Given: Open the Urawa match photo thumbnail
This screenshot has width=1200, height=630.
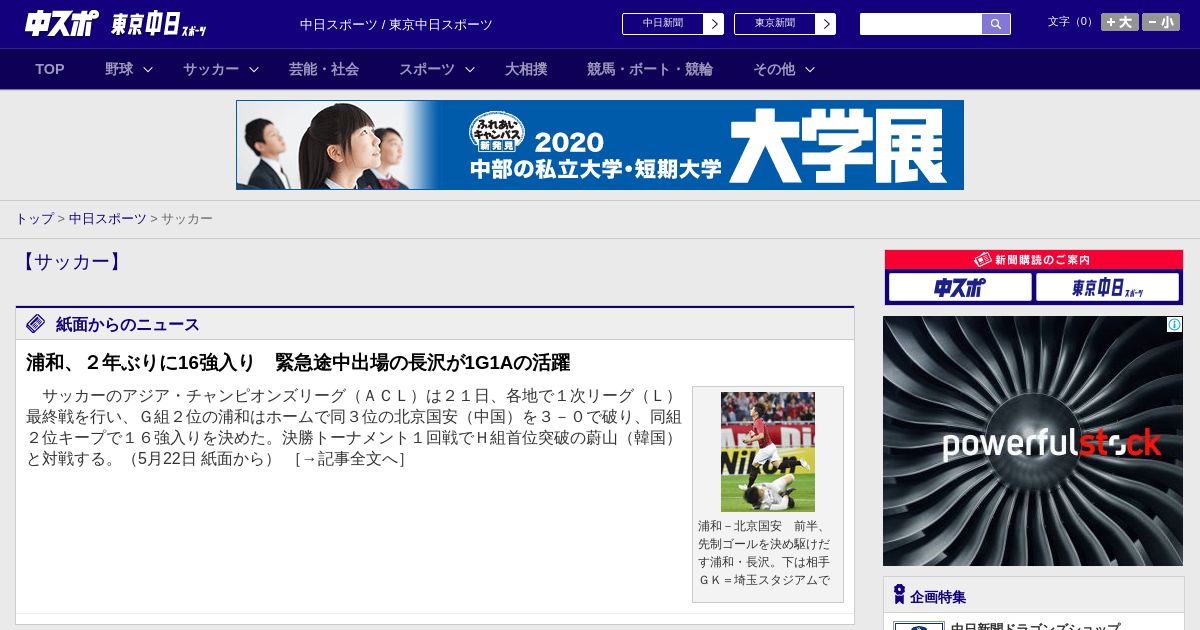Looking at the screenshot, I should point(768,452).
